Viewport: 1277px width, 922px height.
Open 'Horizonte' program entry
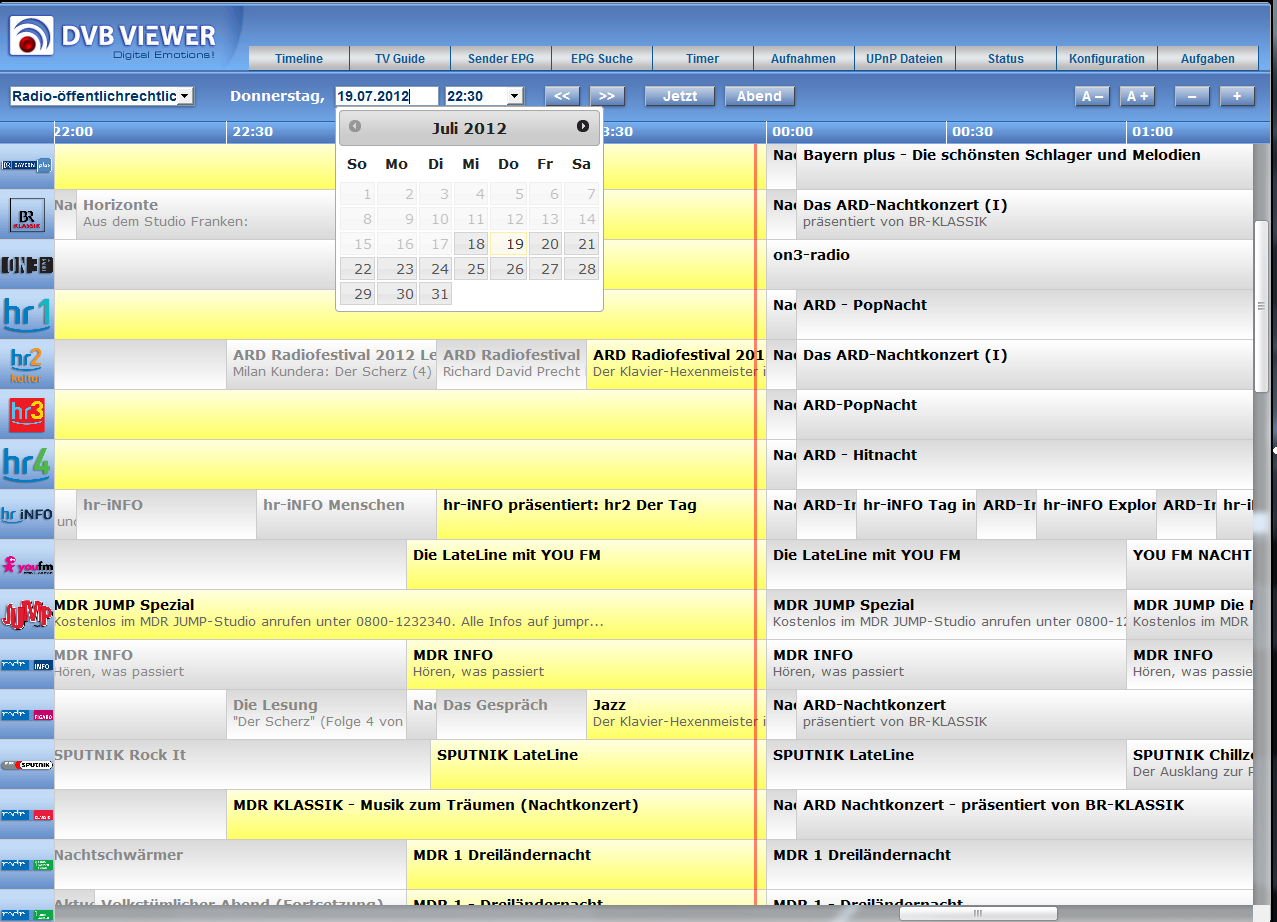(205, 215)
